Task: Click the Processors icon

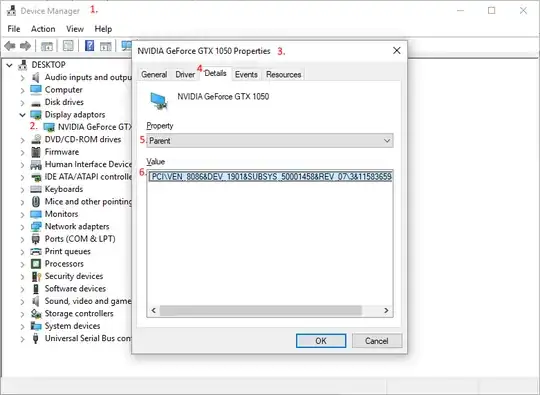Action: [36, 264]
